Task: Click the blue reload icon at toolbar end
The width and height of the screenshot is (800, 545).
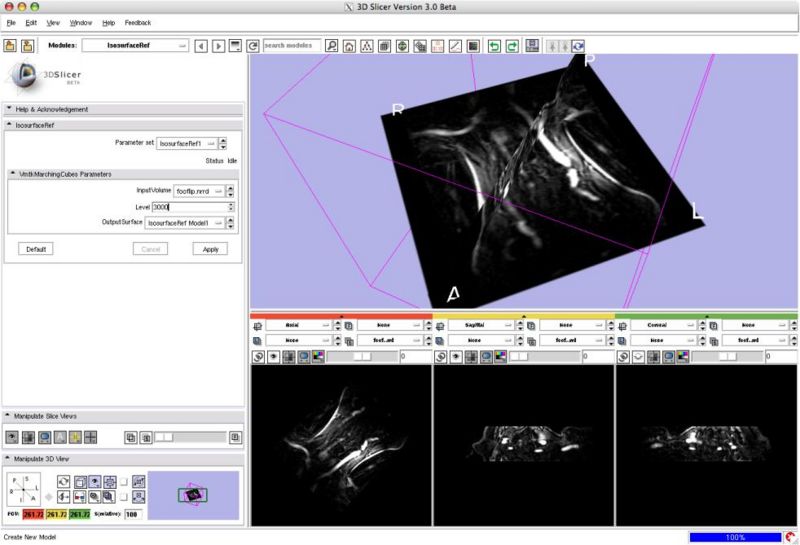Action: click(x=578, y=46)
